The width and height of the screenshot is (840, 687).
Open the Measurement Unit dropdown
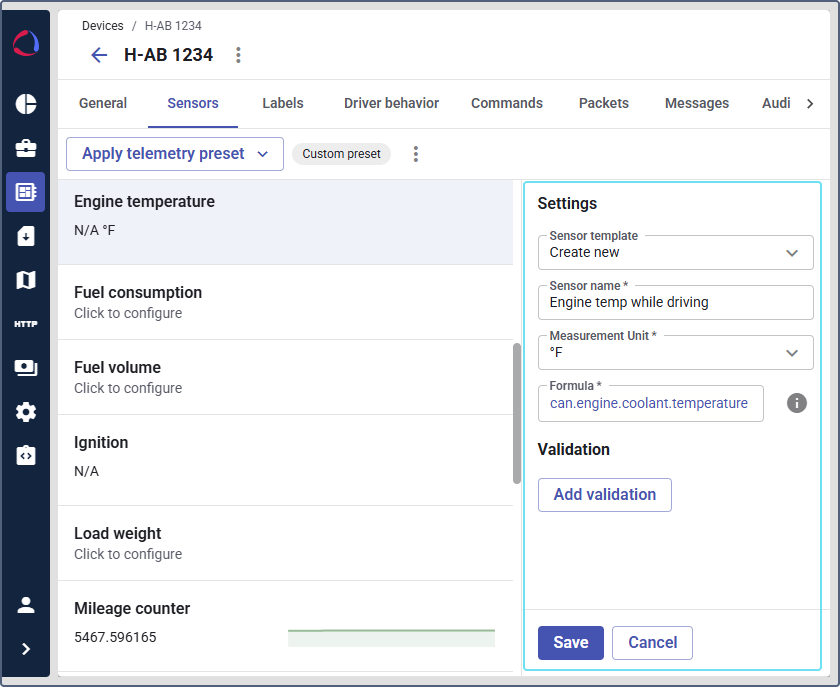pyautogui.click(x=675, y=352)
